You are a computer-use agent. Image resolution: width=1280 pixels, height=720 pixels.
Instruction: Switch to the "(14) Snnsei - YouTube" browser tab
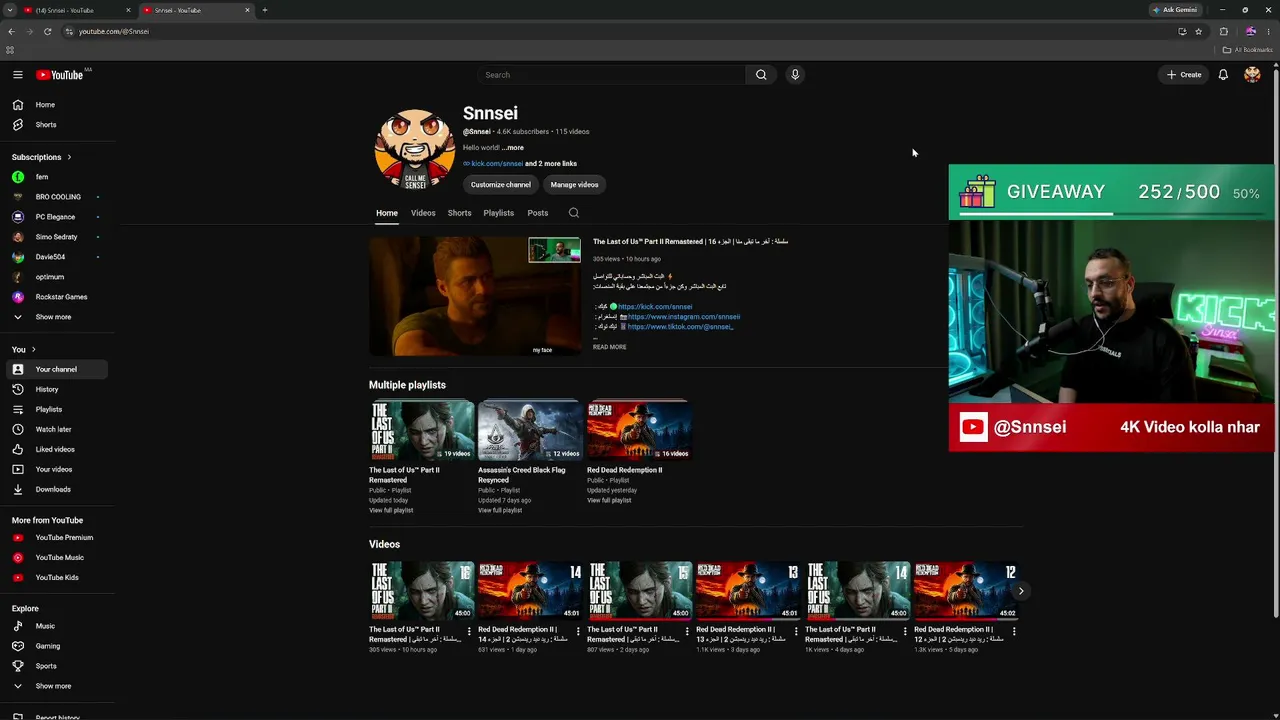coord(76,10)
